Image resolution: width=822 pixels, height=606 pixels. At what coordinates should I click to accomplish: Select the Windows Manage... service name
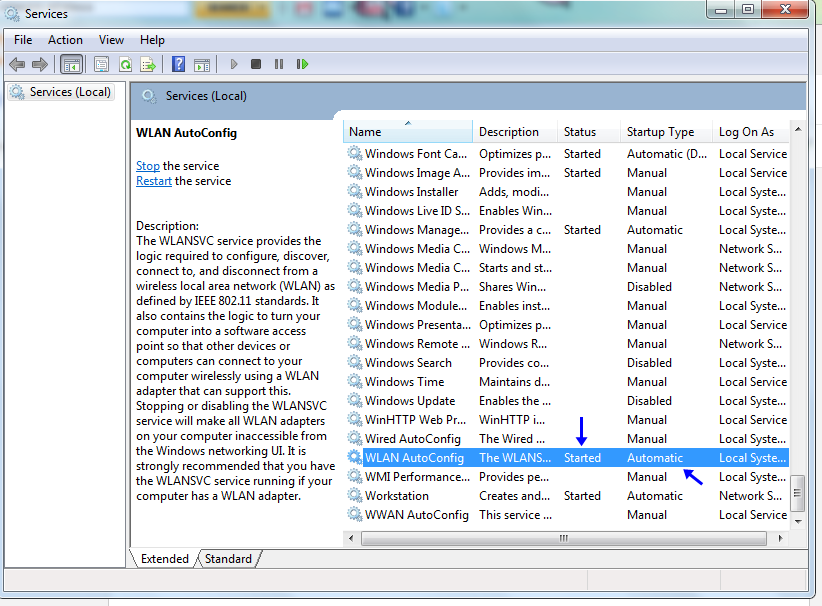point(417,230)
